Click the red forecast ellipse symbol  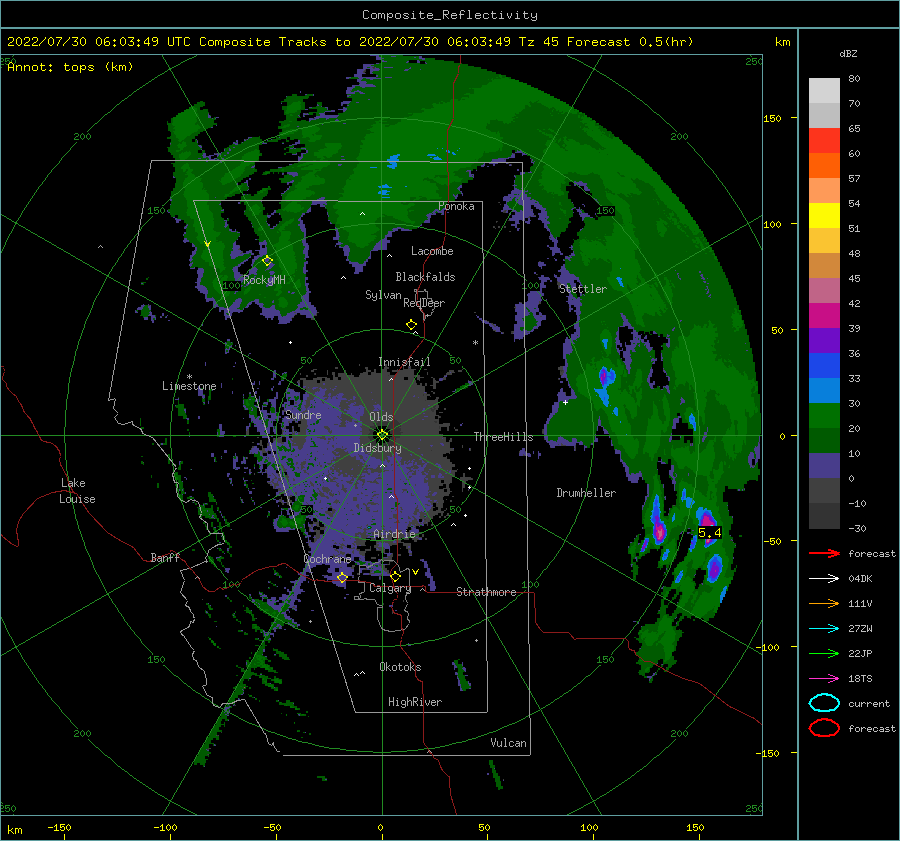(x=824, y=728)
